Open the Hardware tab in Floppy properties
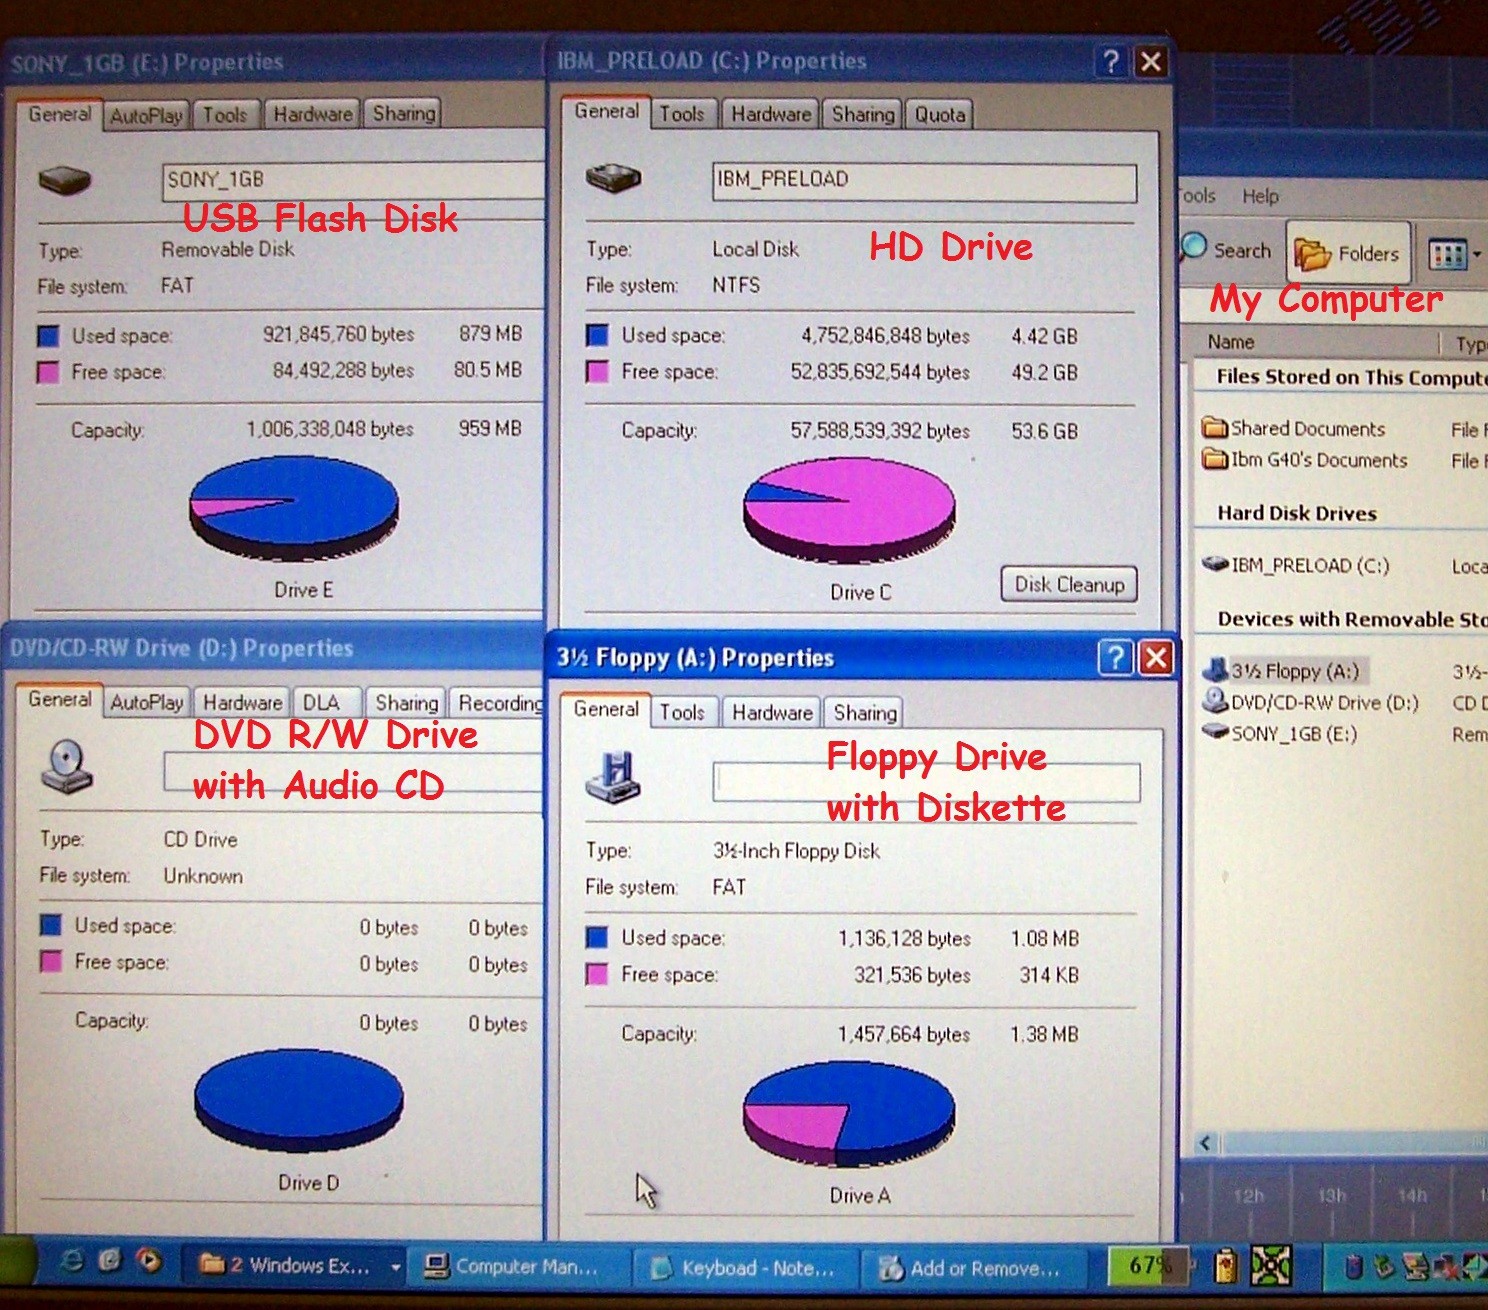Viewport: 1488px width, 1310px height. 772,712
